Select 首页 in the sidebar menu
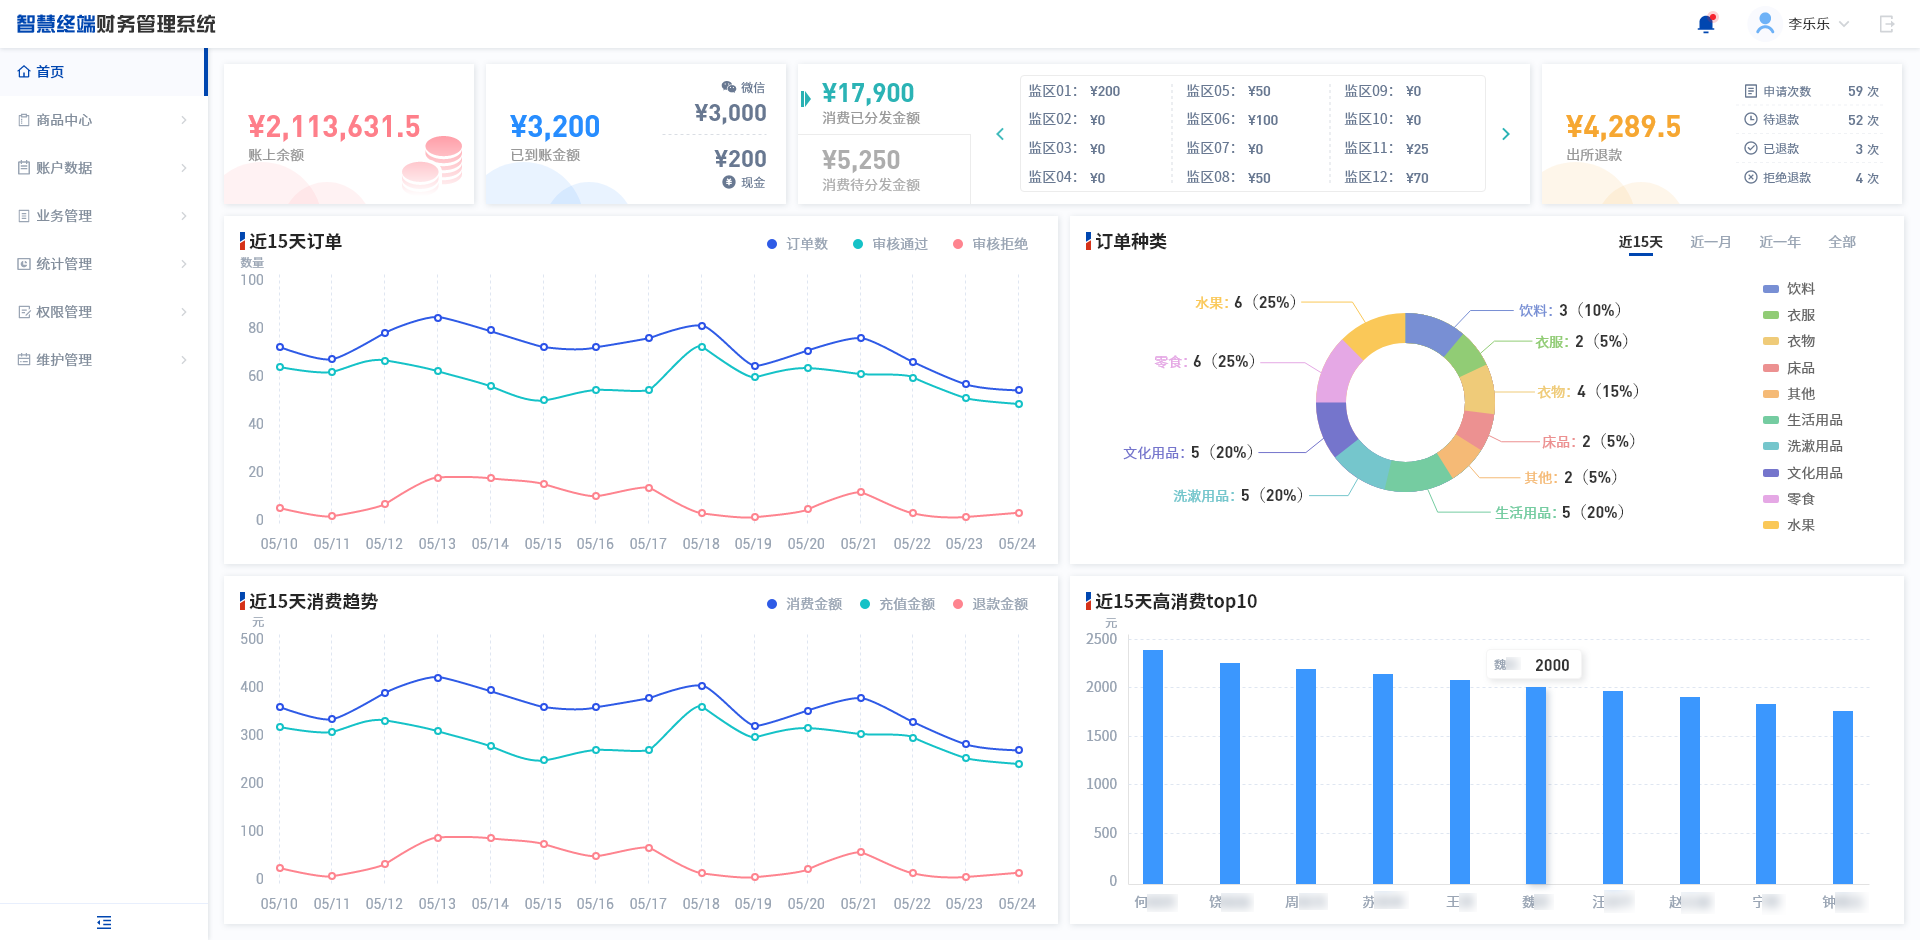 click(x=50, y=72)
